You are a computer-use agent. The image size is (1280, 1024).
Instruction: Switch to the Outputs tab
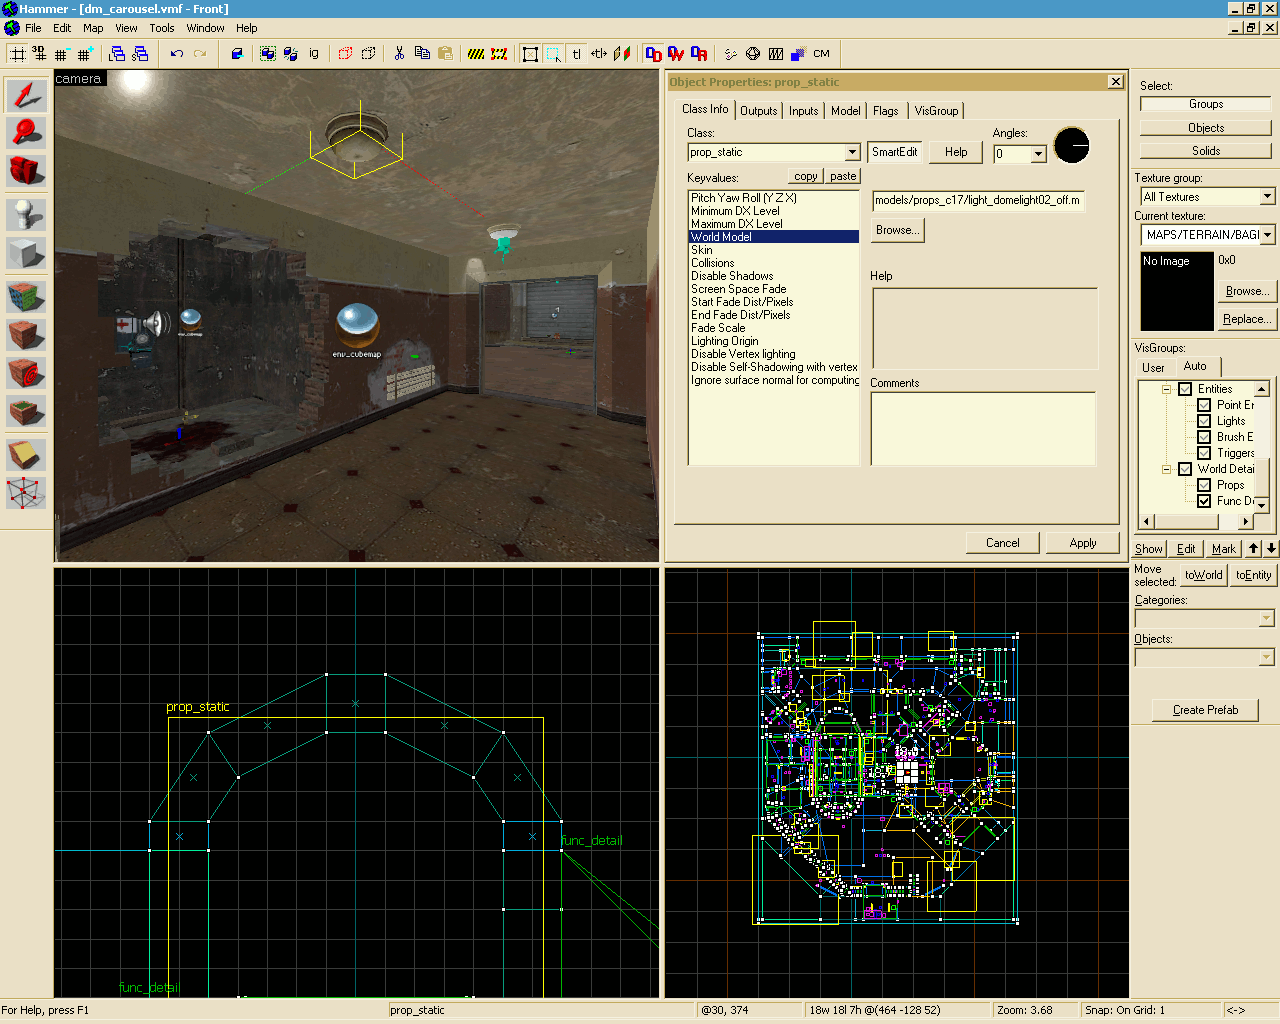[759, 111]
